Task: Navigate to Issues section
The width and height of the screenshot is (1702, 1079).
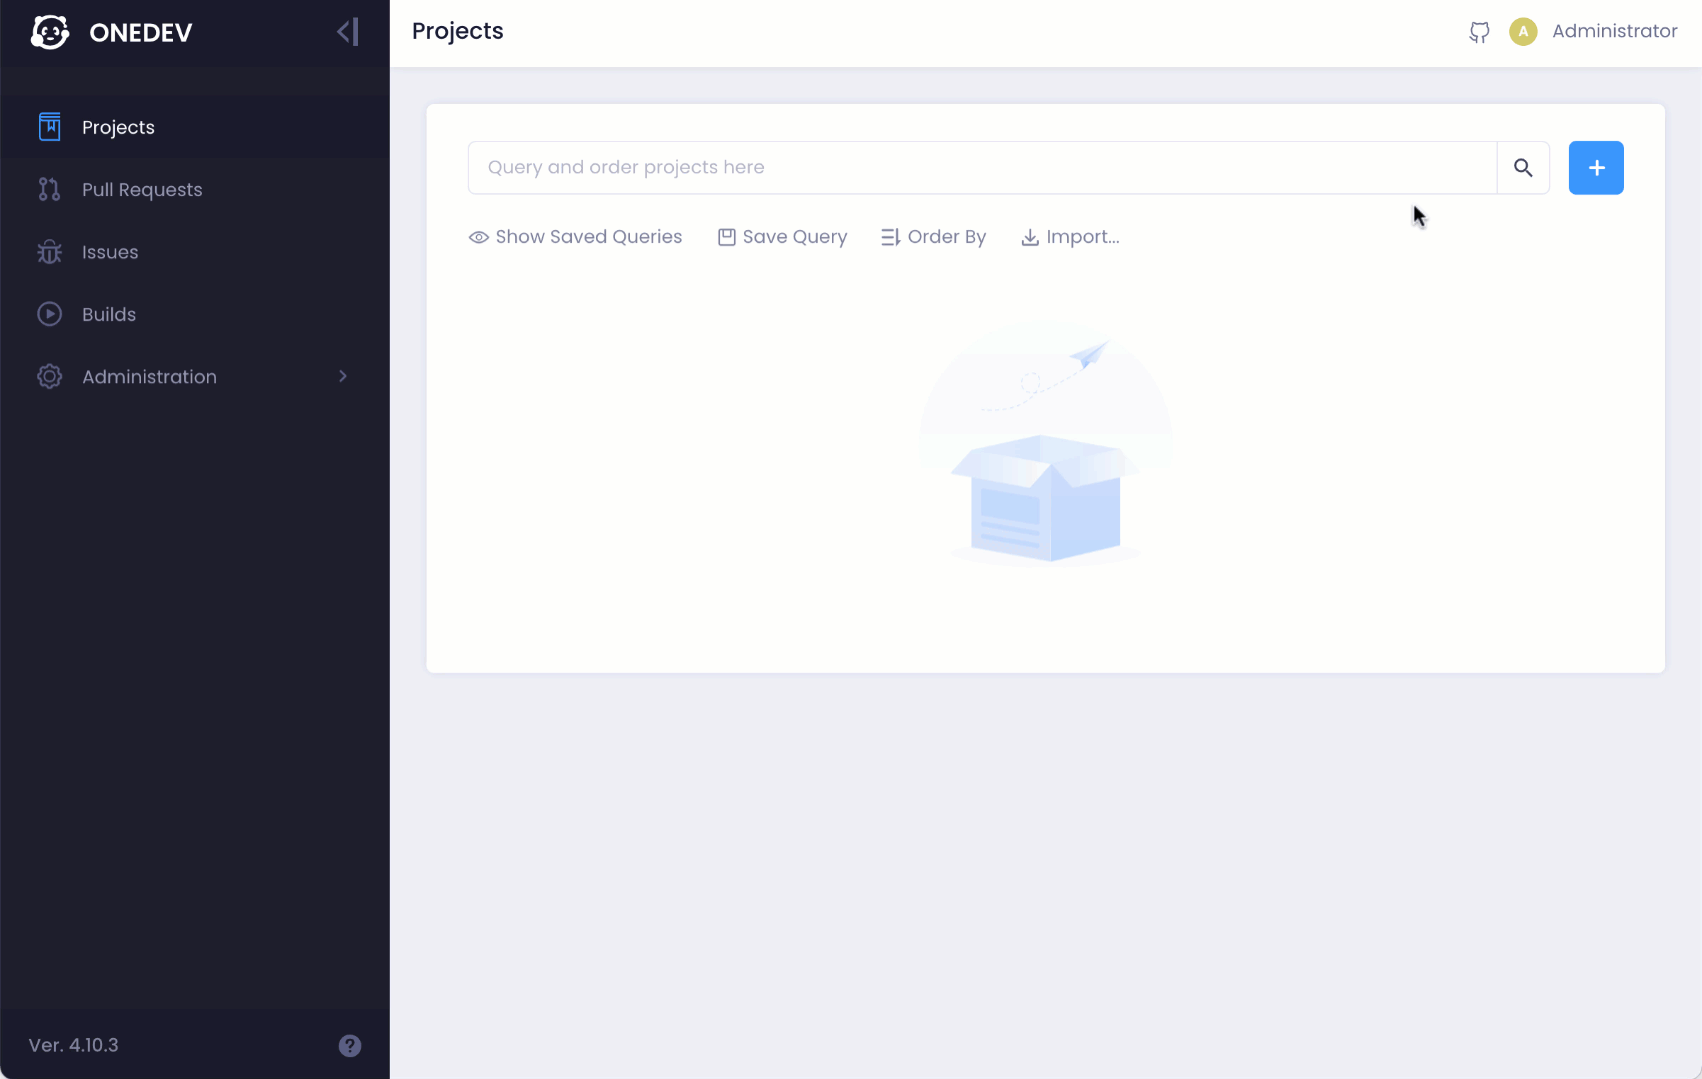Action: tap(195, 252)
